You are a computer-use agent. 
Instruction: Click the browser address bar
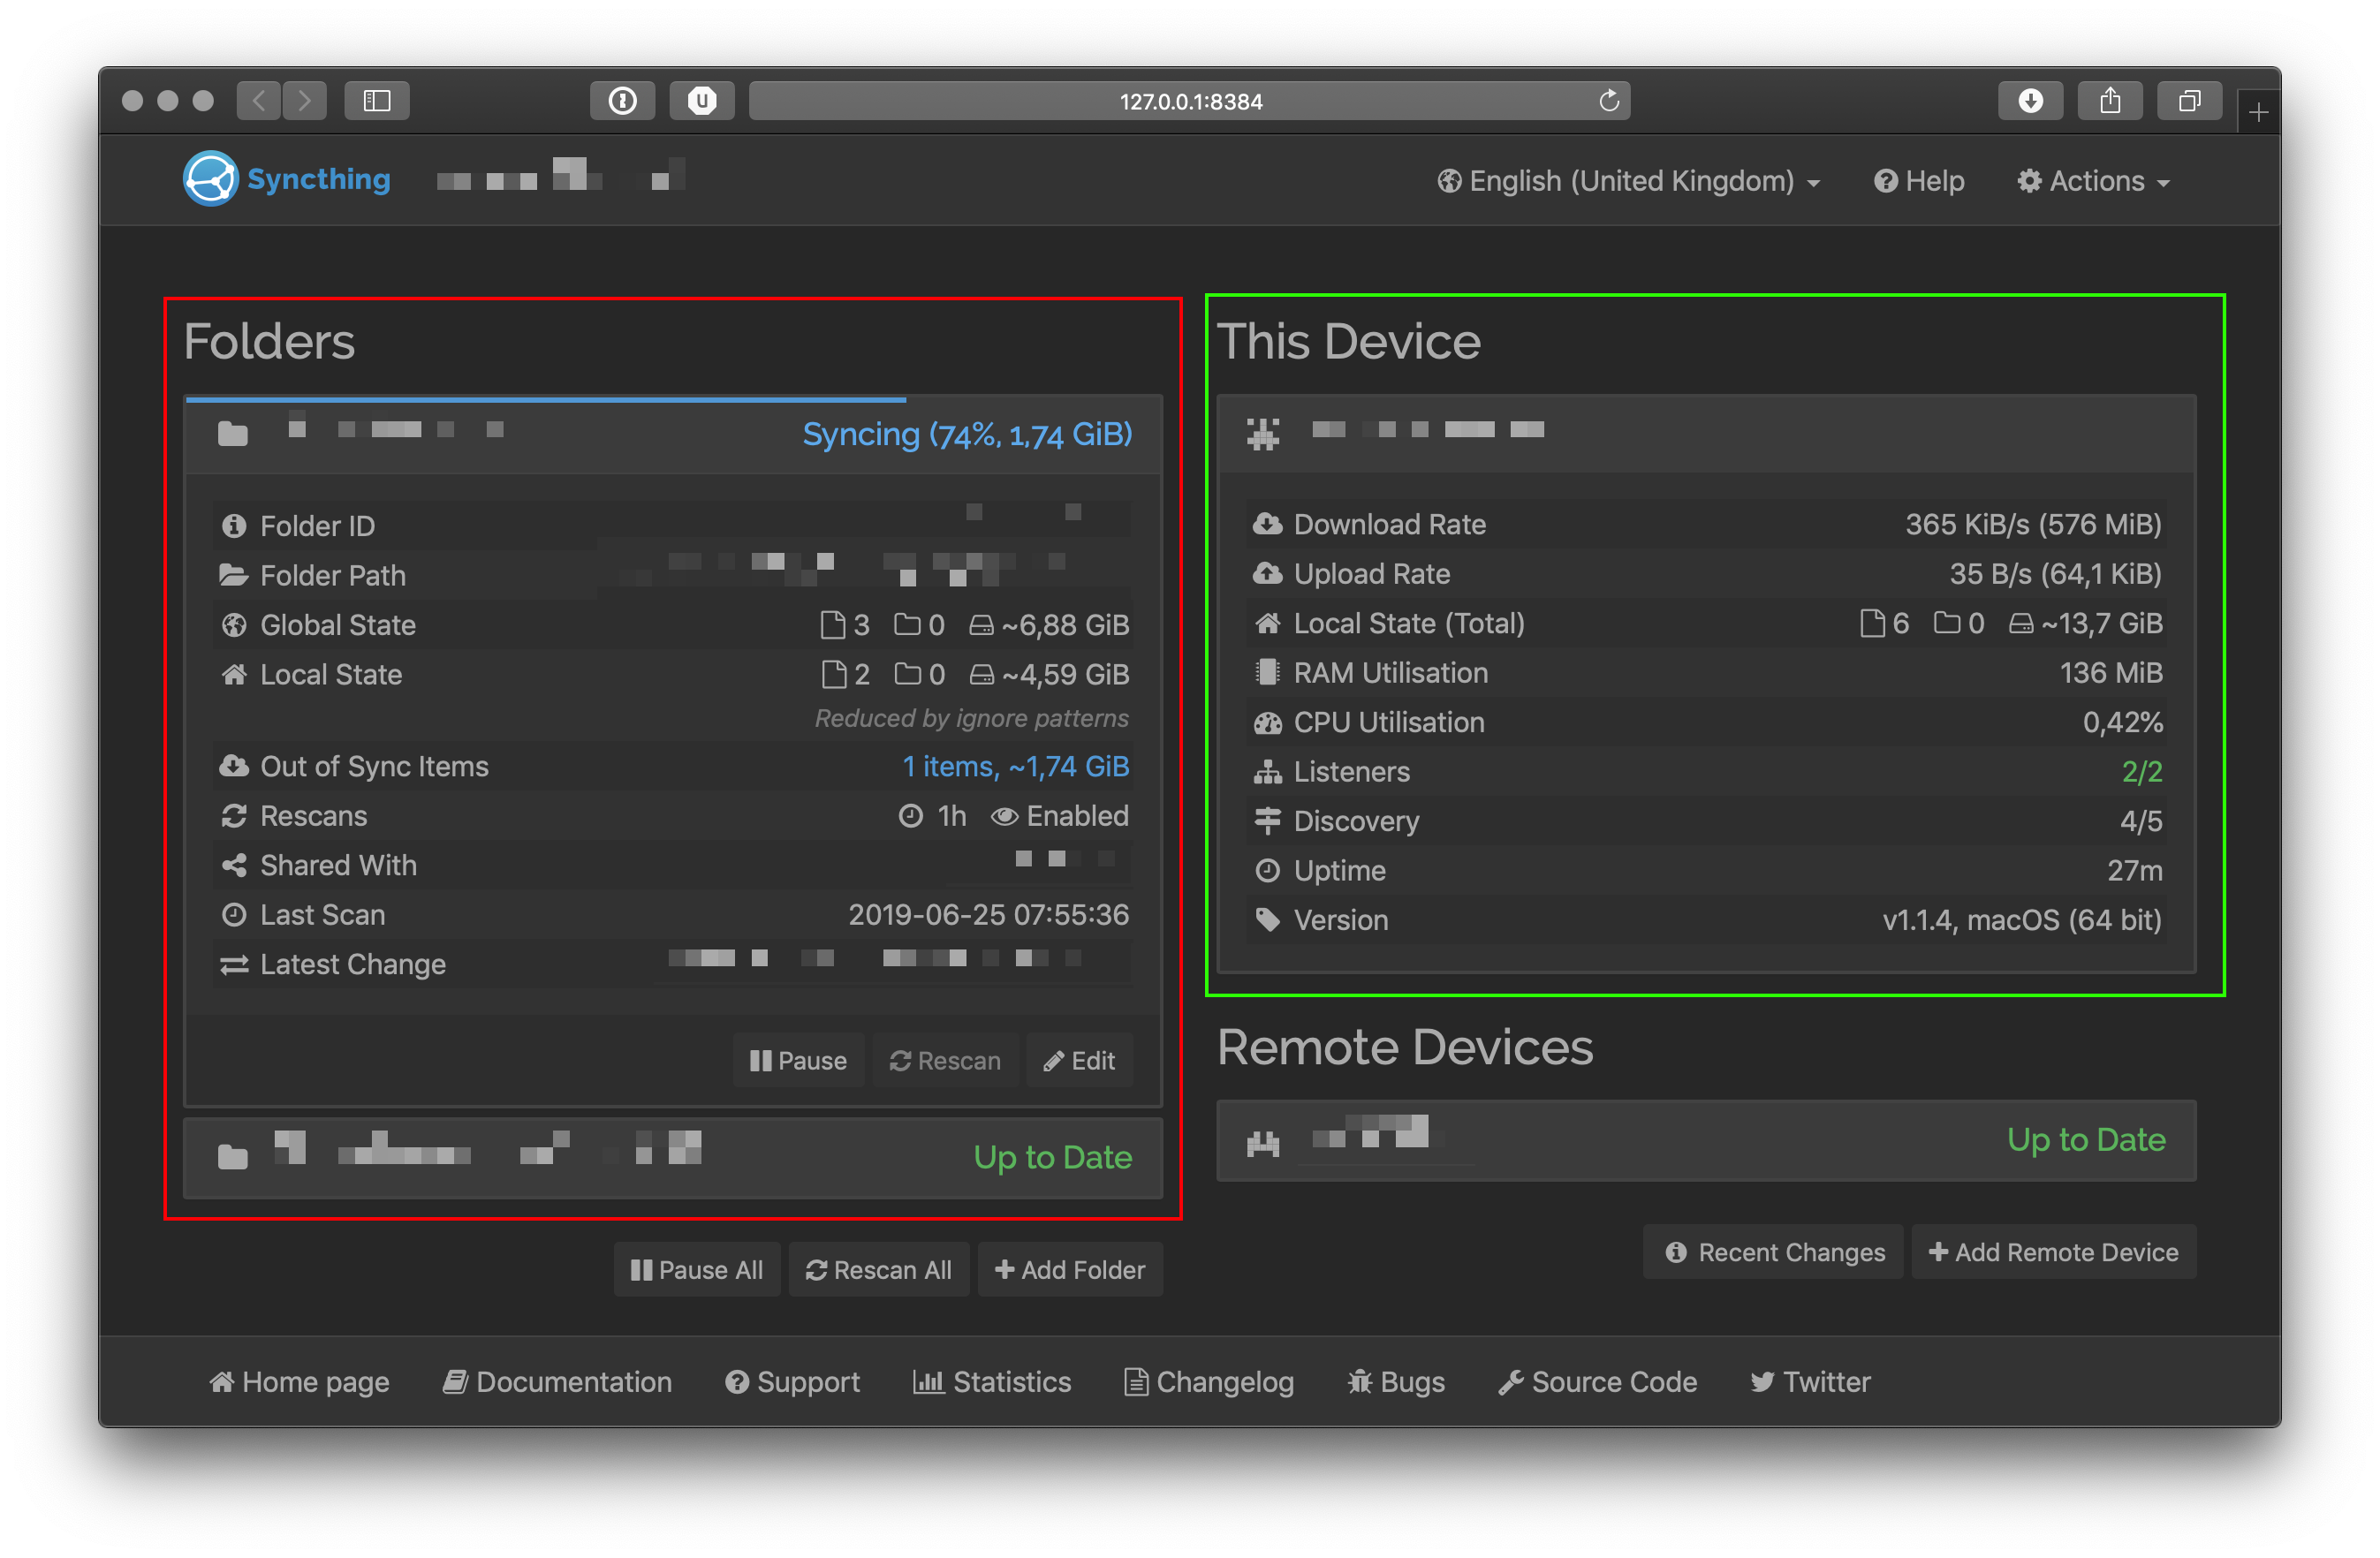point(1190,100)
